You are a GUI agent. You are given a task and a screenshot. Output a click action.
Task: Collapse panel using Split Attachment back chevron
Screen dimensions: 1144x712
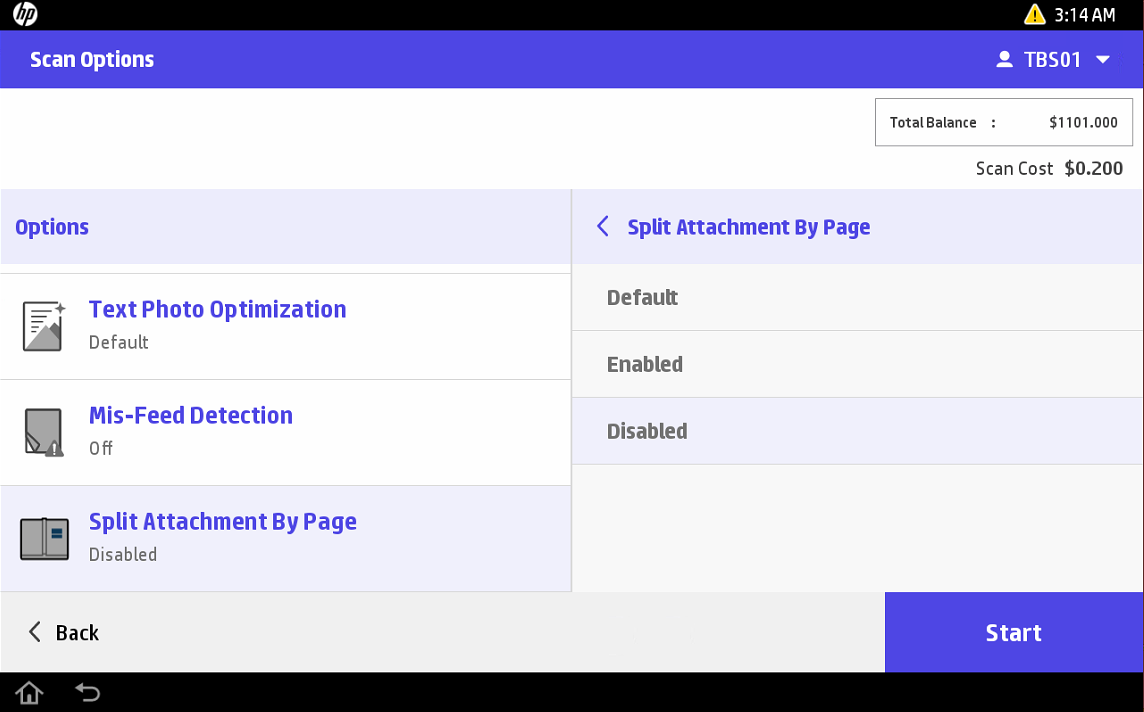tap(602, 227)
